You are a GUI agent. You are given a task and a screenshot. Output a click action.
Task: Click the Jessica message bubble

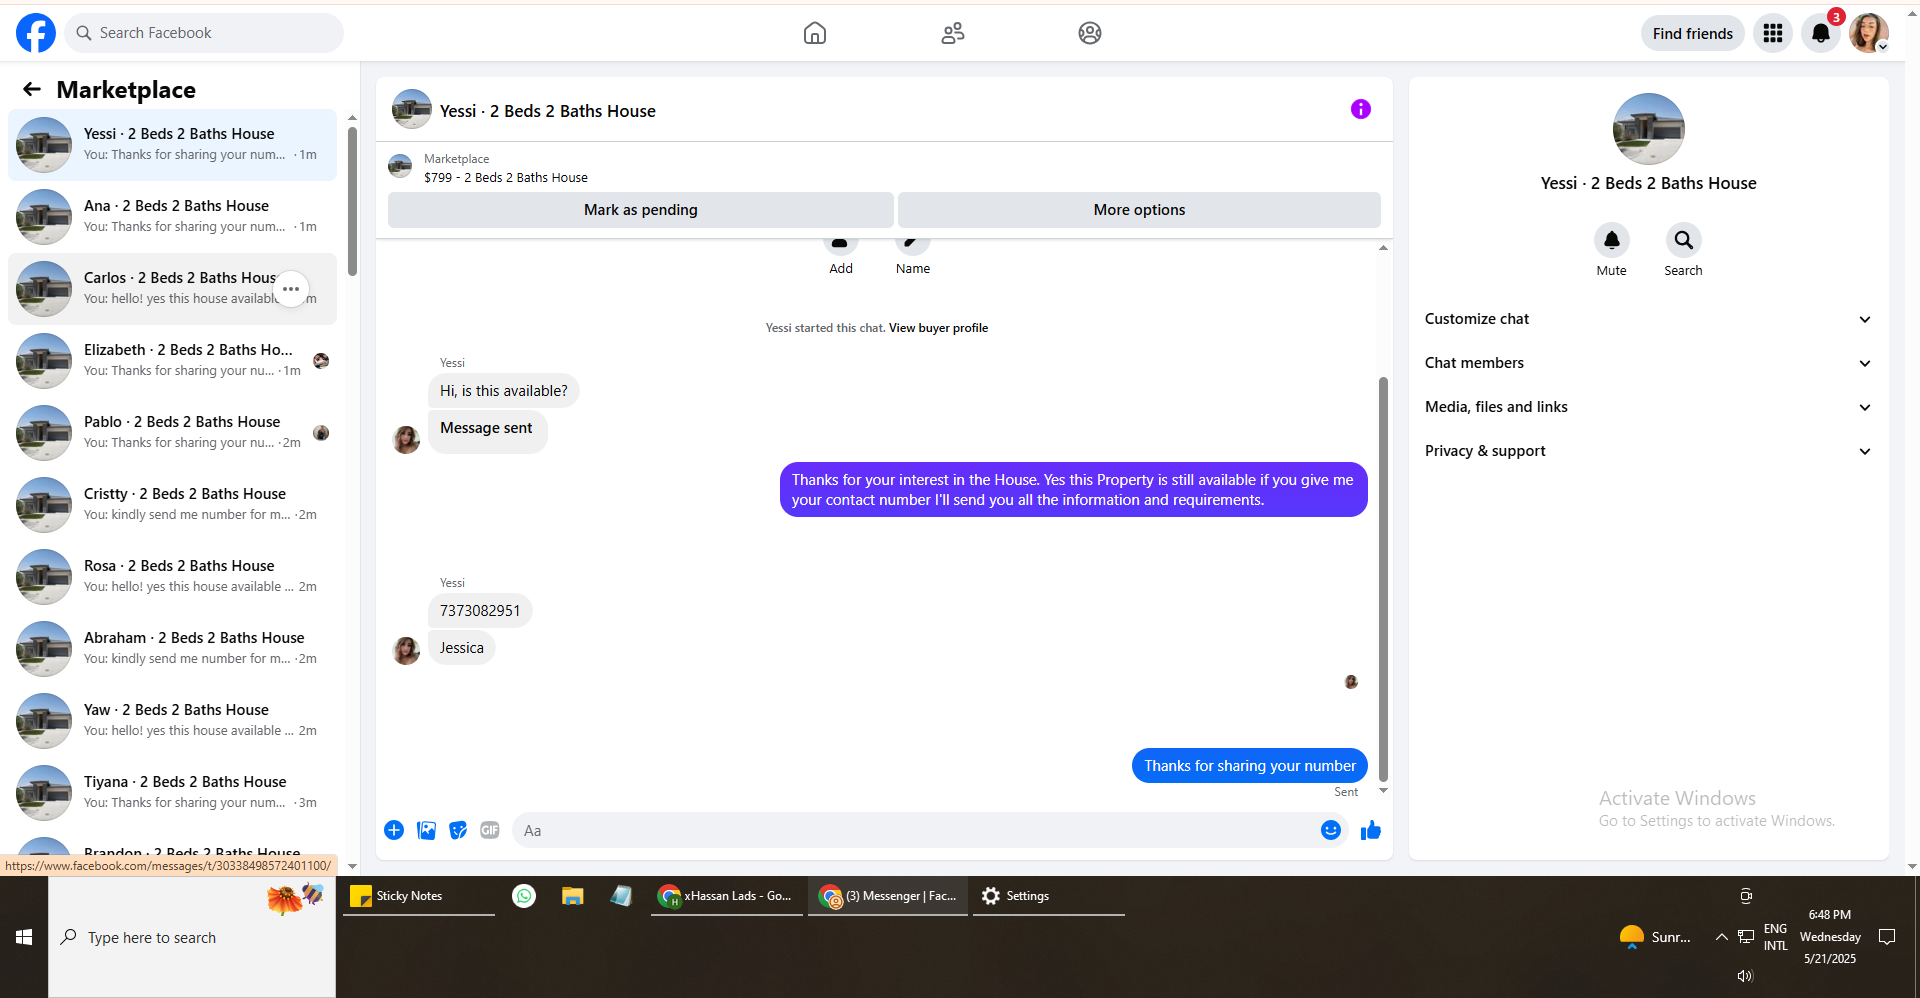(x=462, y=648)
